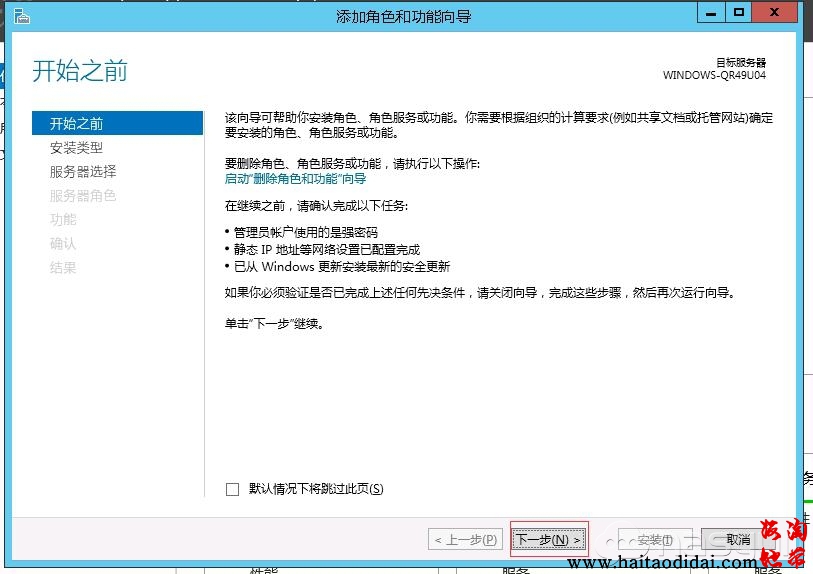Image resolution: width=813 pixels, height=574 pixels.
Task: Cancel the wizard with 取消 button
Action: tap(737, 540)
